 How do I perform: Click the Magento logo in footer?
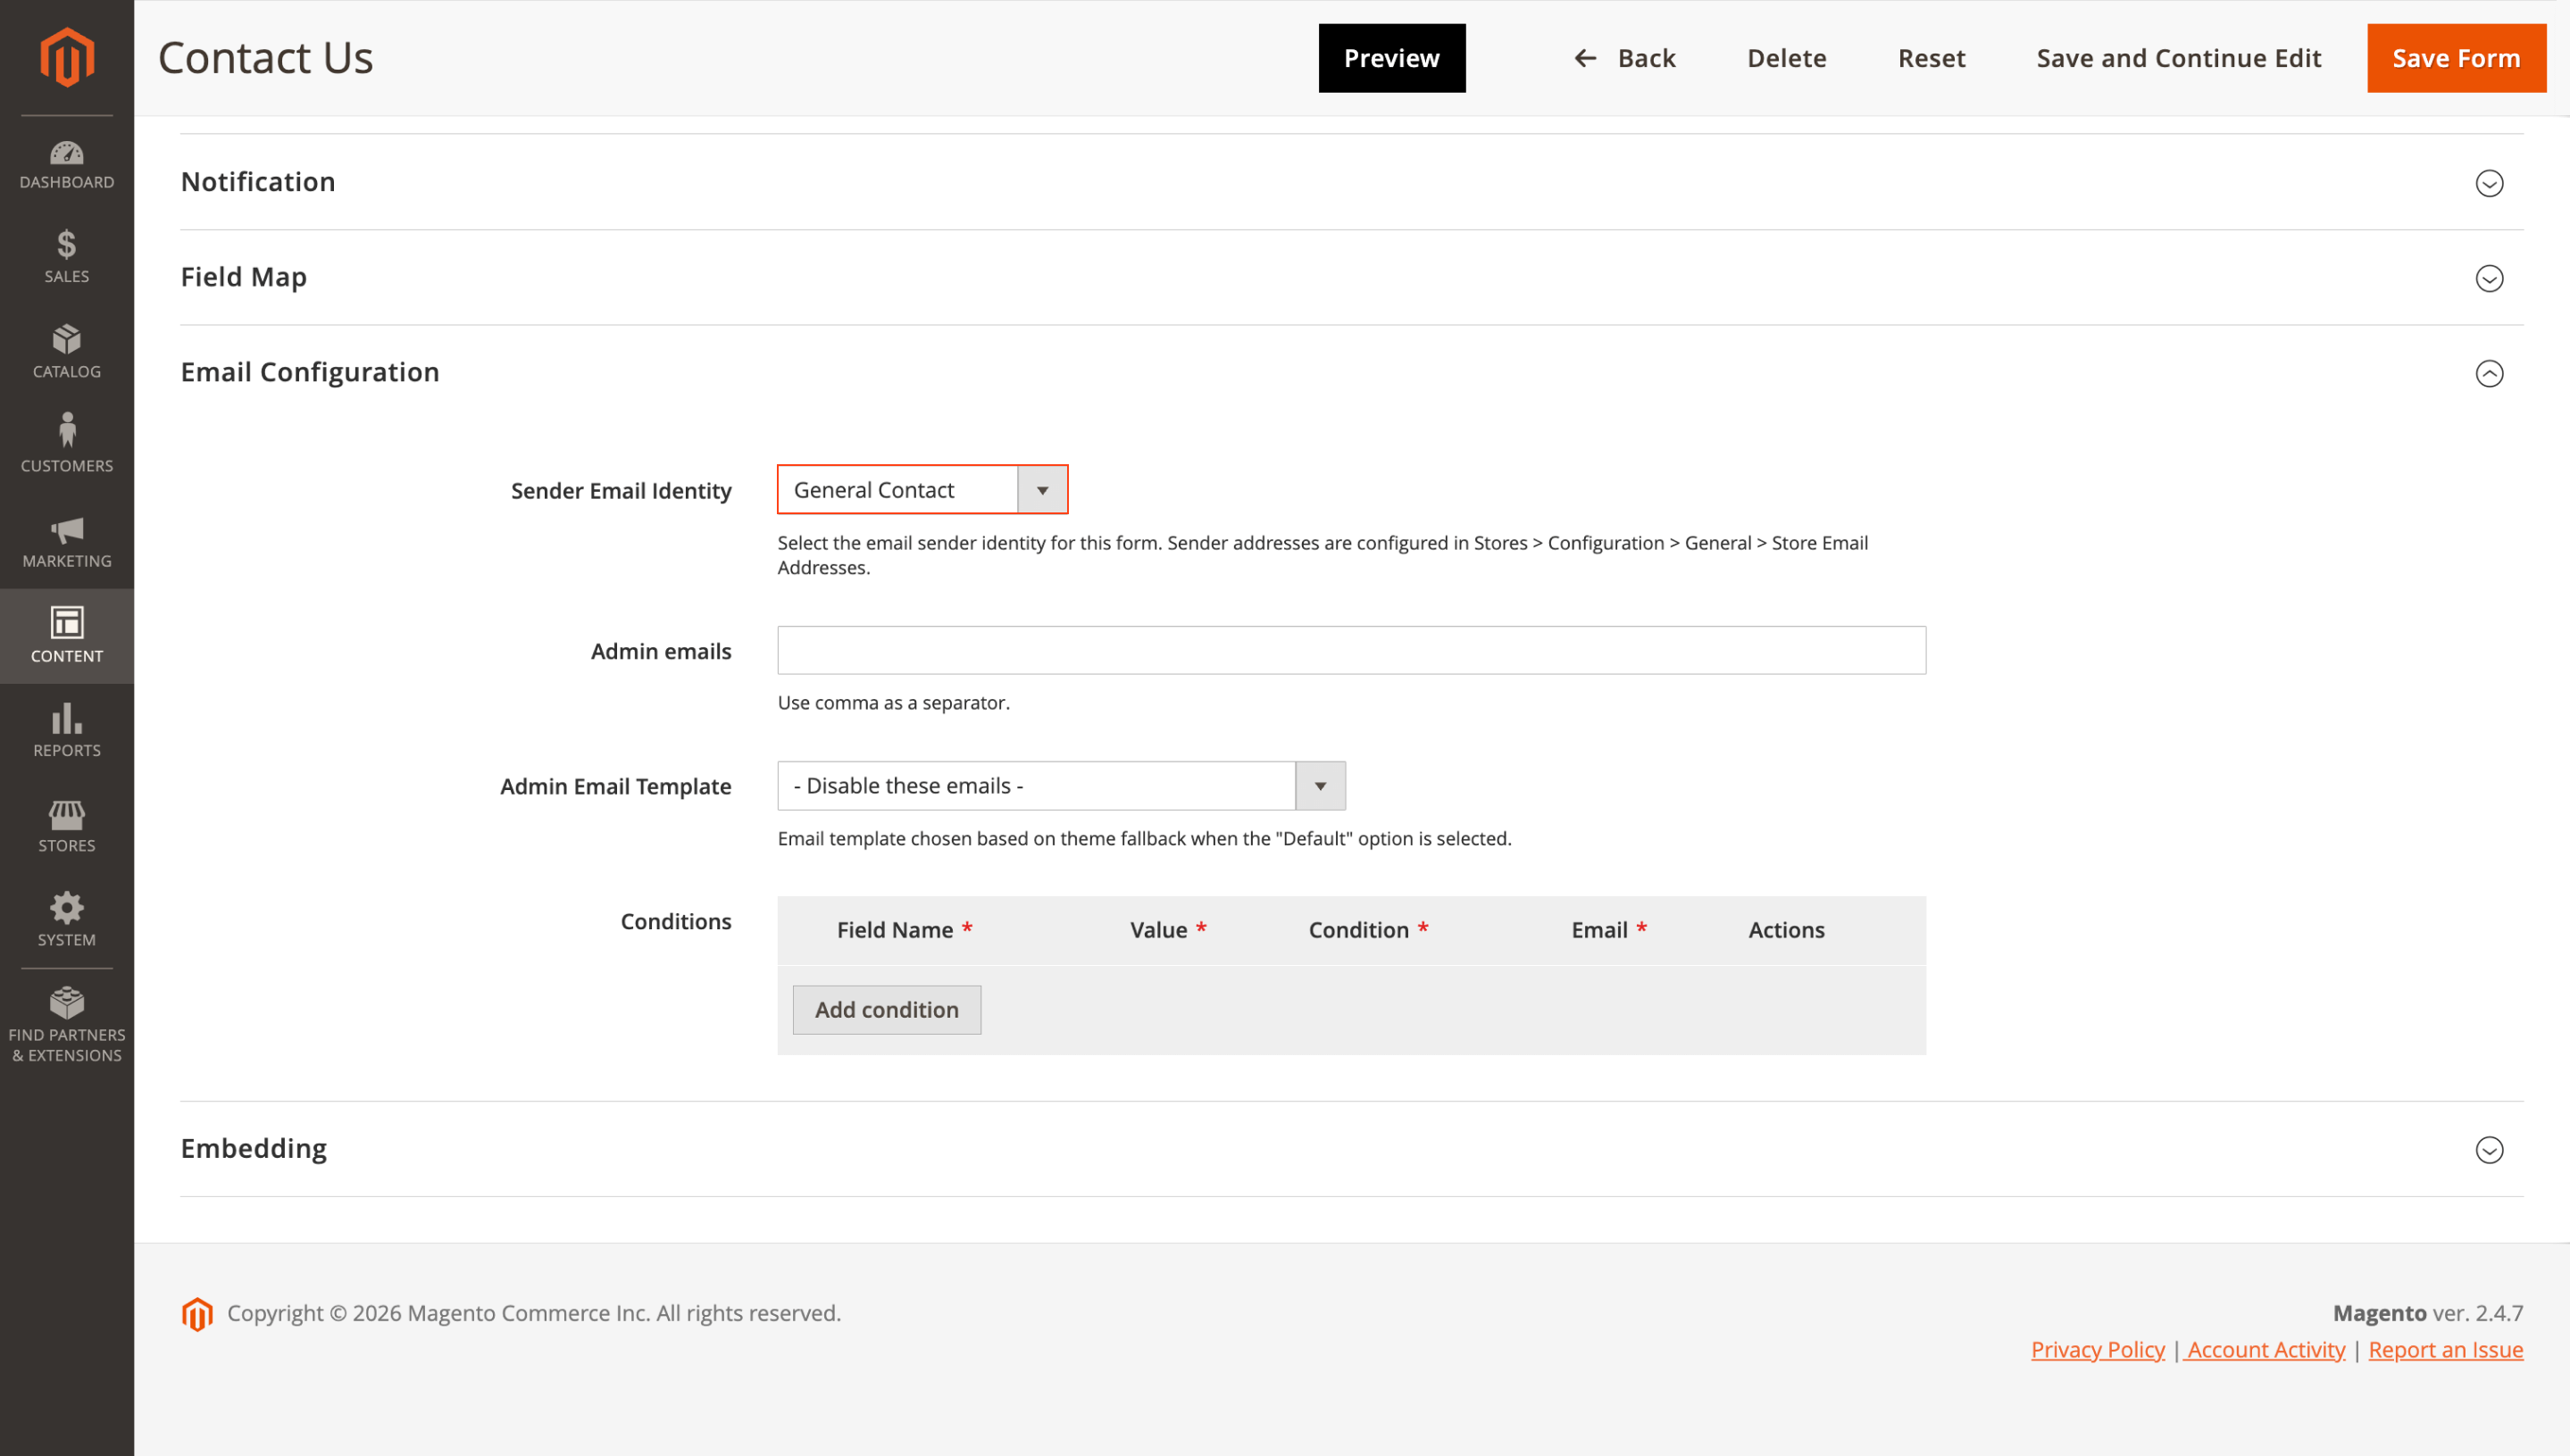[197, 1314]
